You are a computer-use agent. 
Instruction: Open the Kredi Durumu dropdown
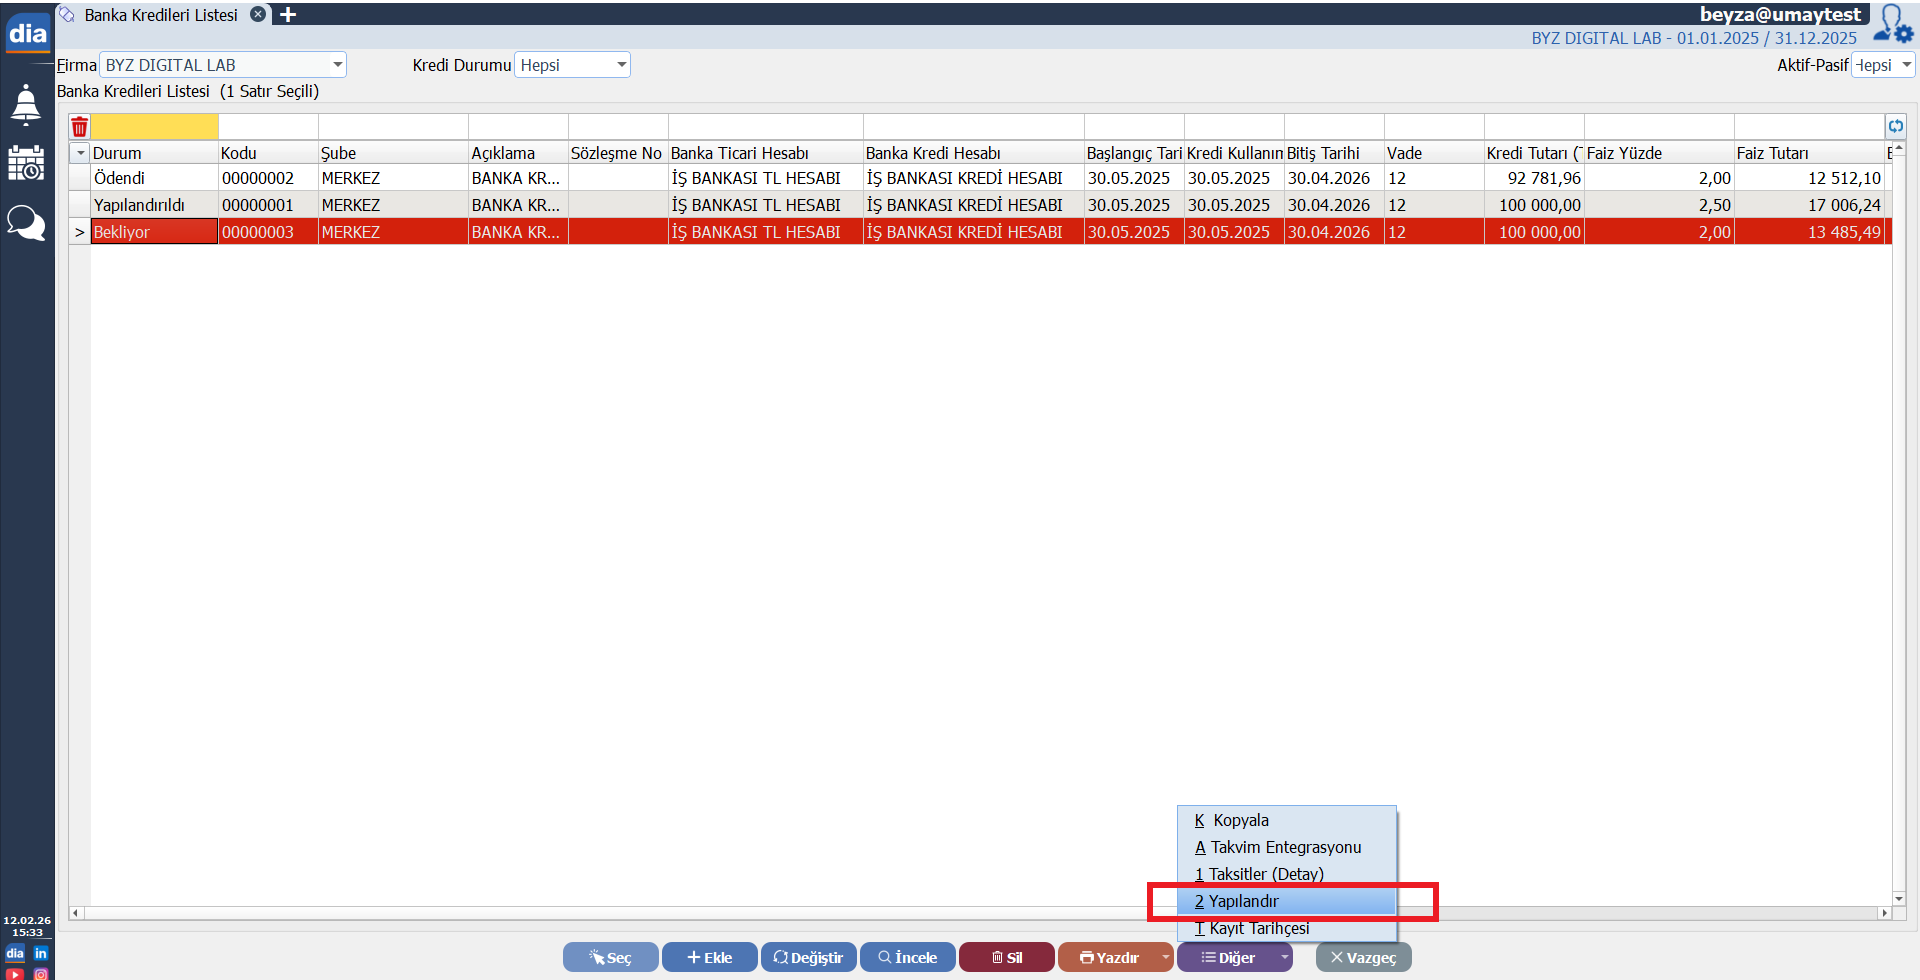tap(621, 65)
